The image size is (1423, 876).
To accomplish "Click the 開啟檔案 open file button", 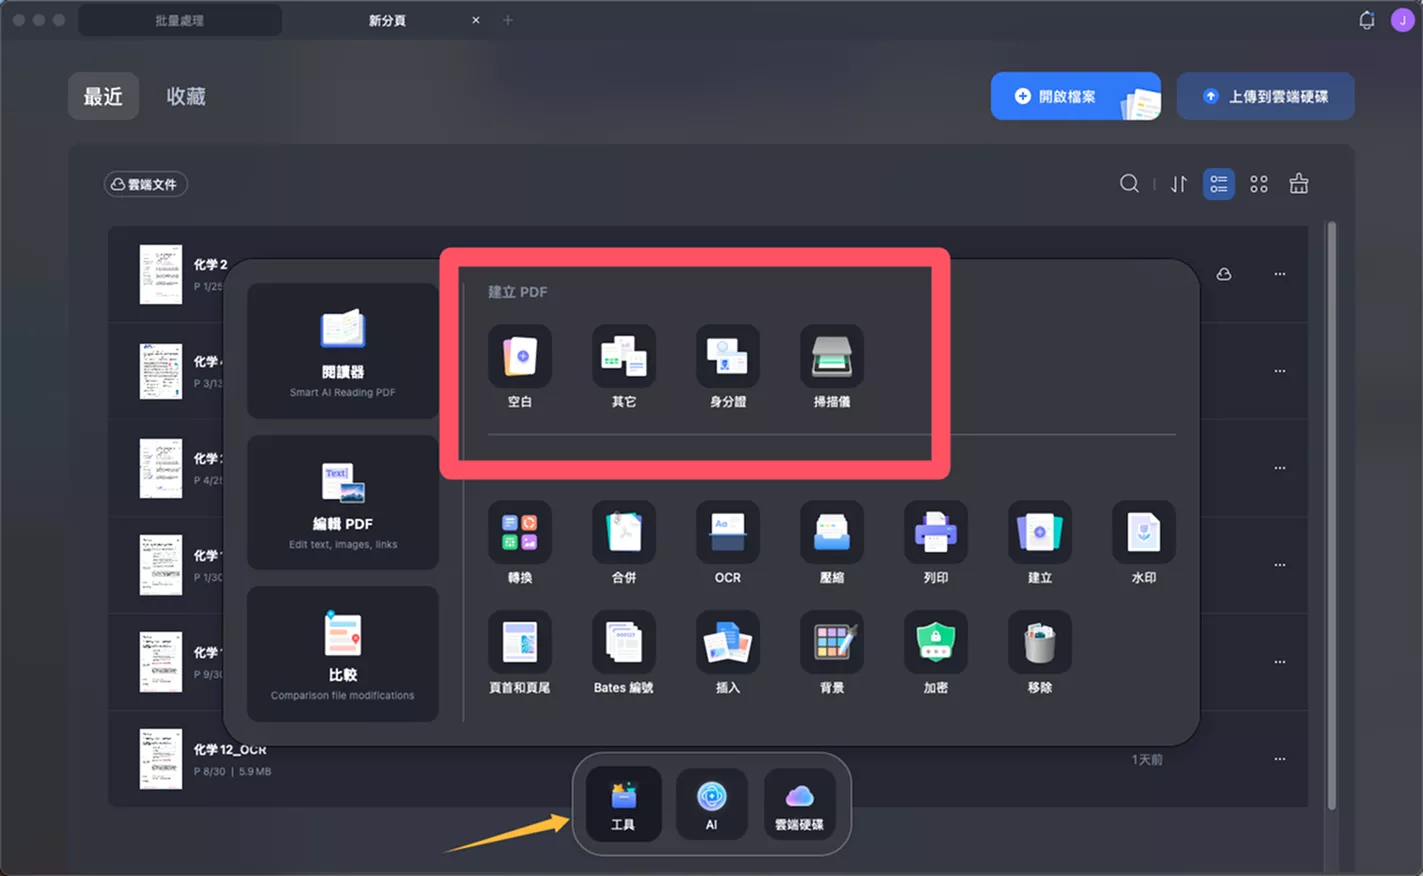I will pos(1076,96).
